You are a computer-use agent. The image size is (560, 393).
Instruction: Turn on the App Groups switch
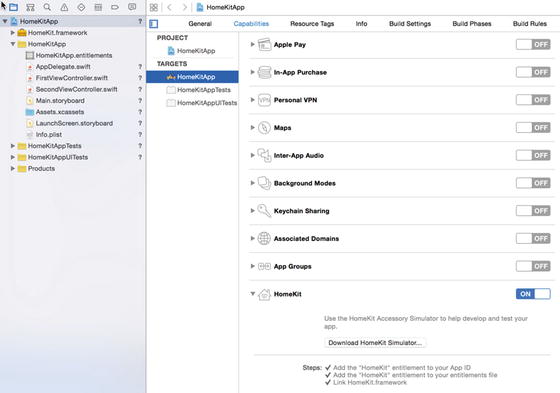(x=533, y=267)
